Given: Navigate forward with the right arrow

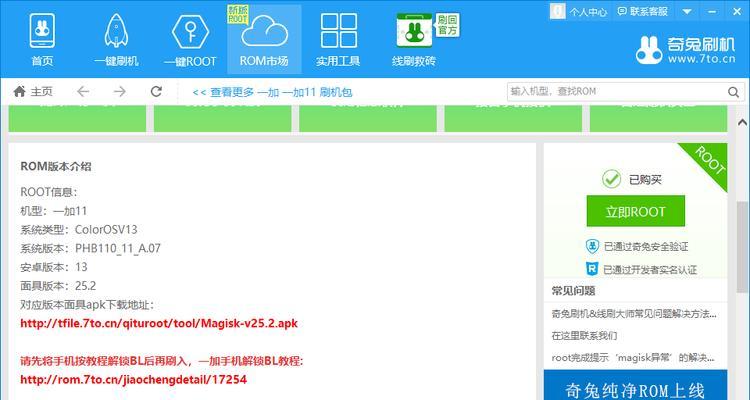Looking at the screenshot, I should click(120, 91).
